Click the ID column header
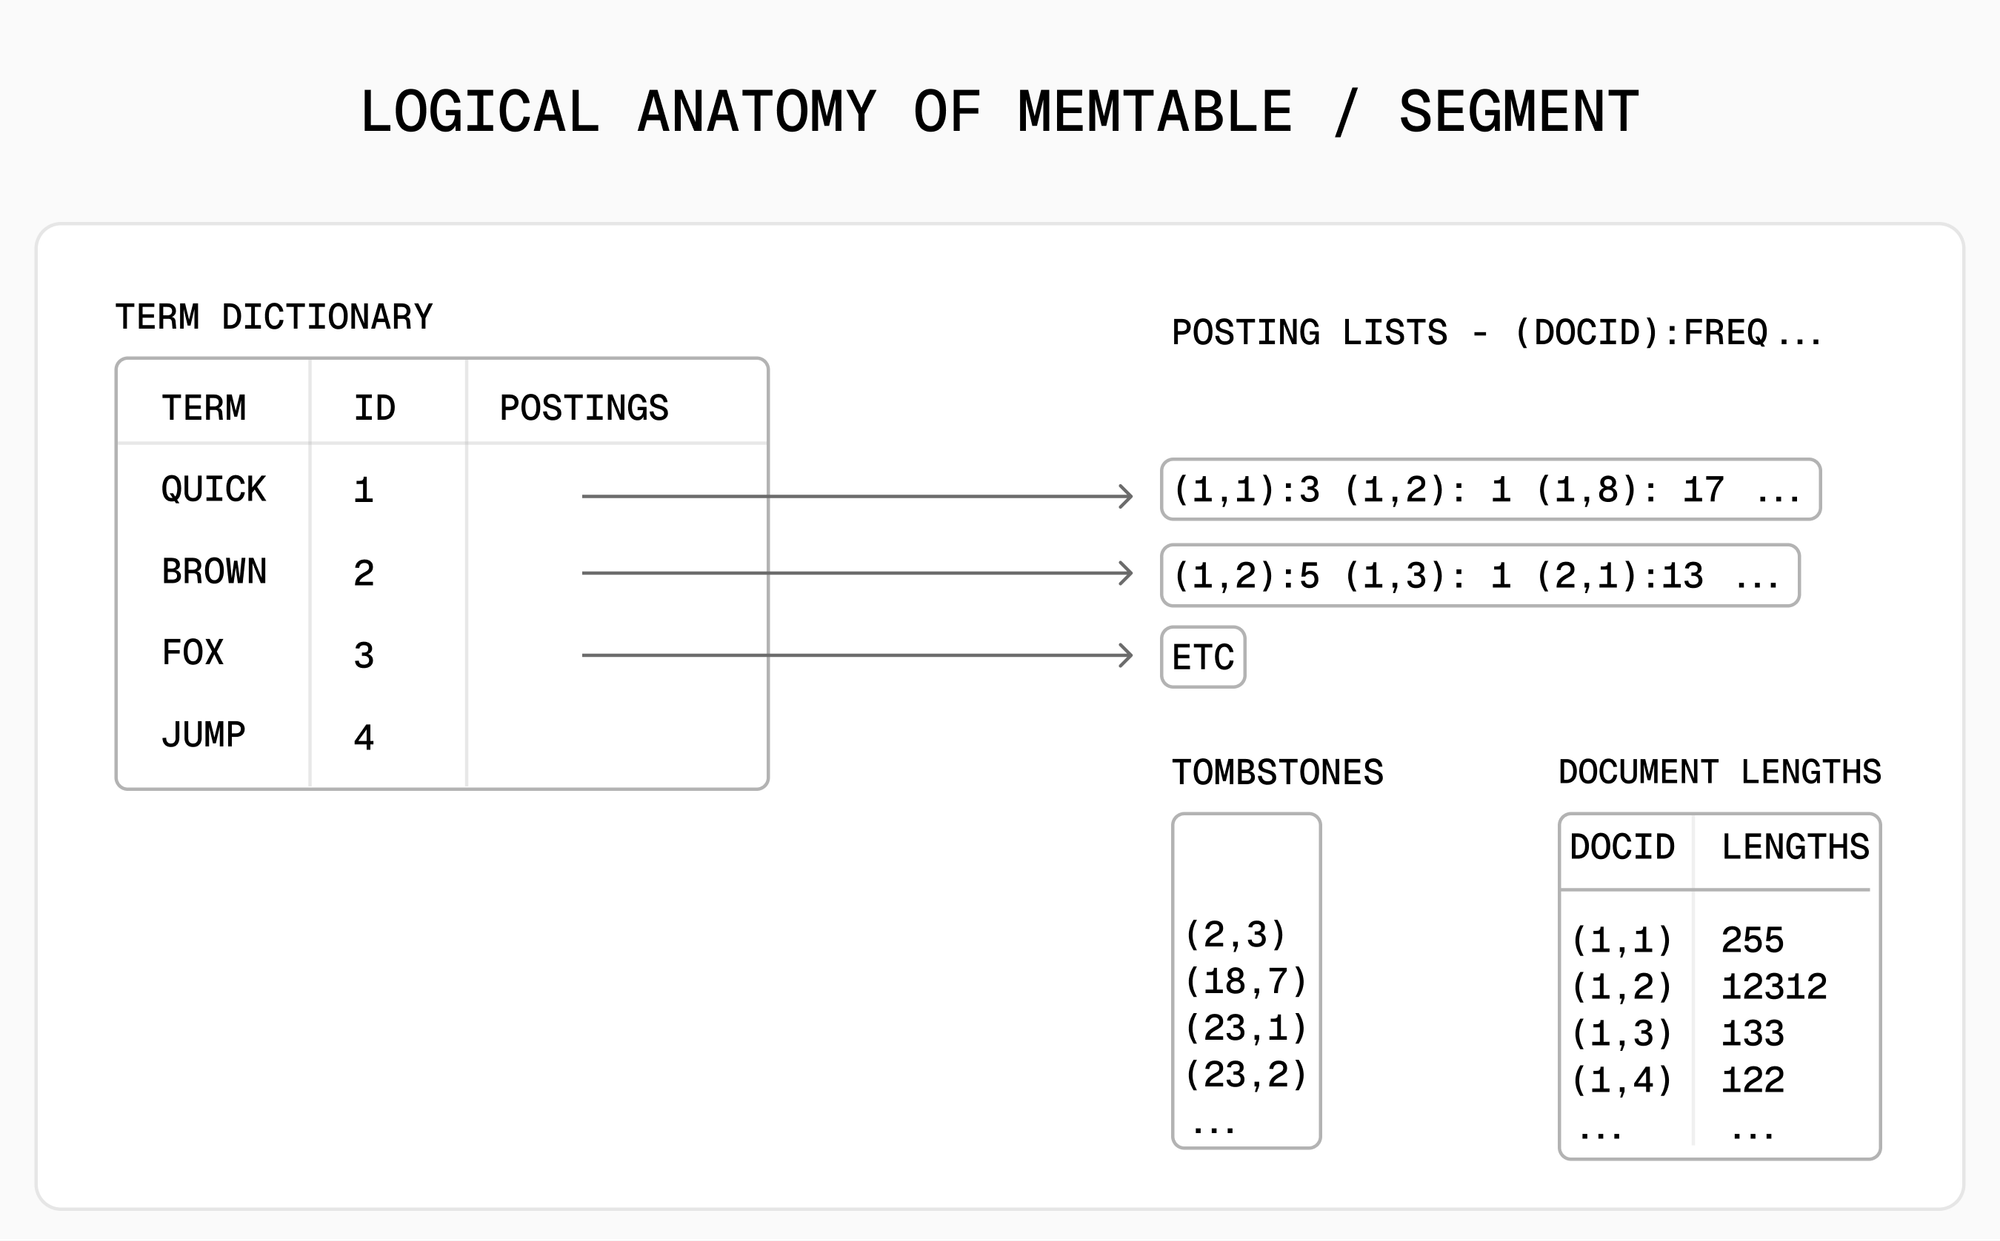 (375, 408)
